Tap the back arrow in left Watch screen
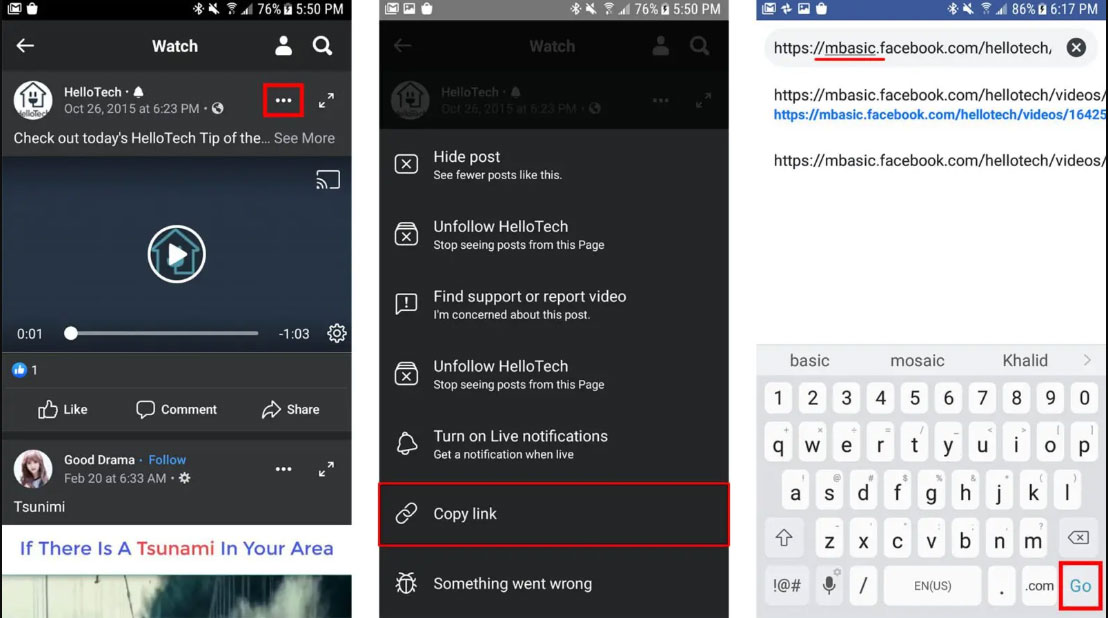This screenshot has width=1108, height=618. [25, 46]
